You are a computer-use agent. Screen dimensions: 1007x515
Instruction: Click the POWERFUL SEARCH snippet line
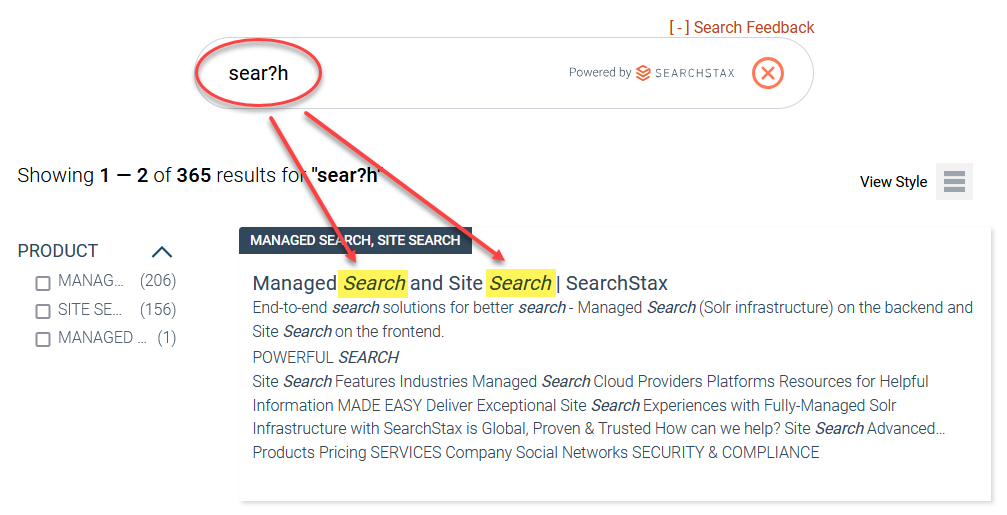click(x=326, y=357)
